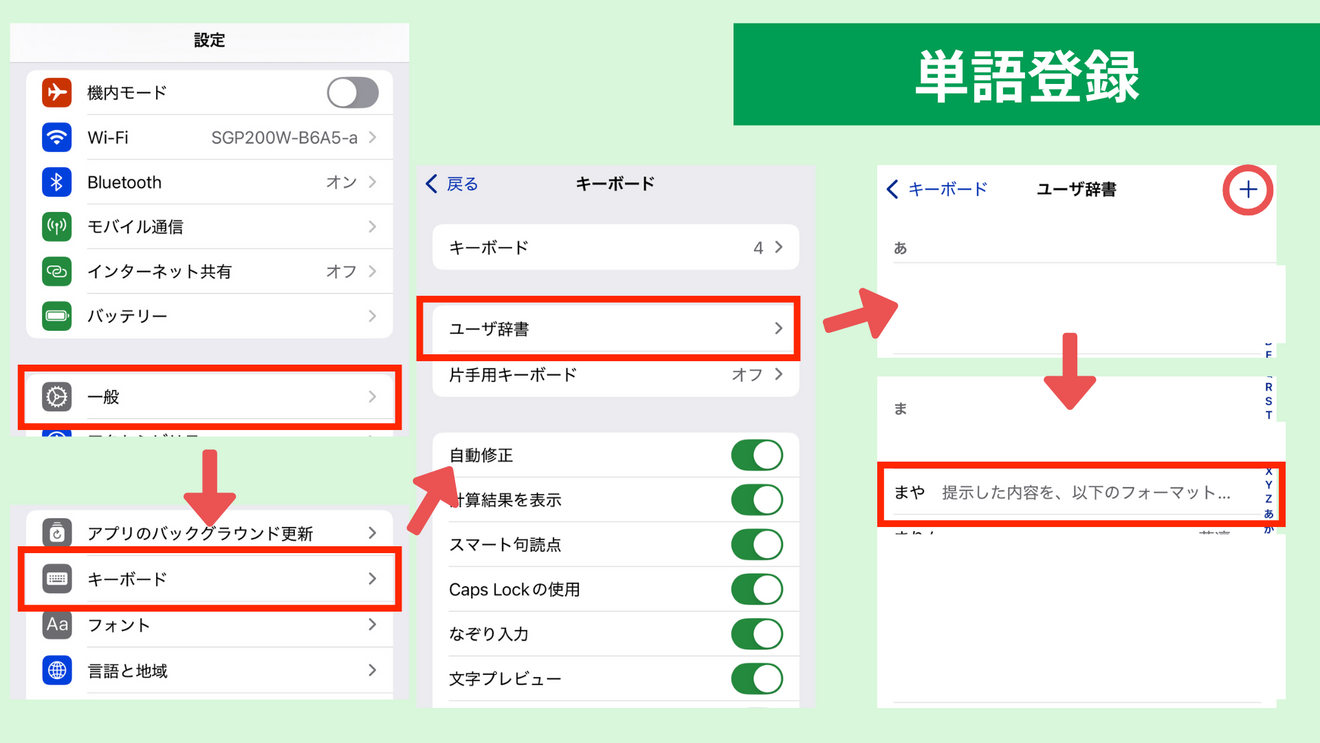The image size is (1320, 743).
Task: Go back to キーボード from ユーザ辞書
Action: point(937,189)
